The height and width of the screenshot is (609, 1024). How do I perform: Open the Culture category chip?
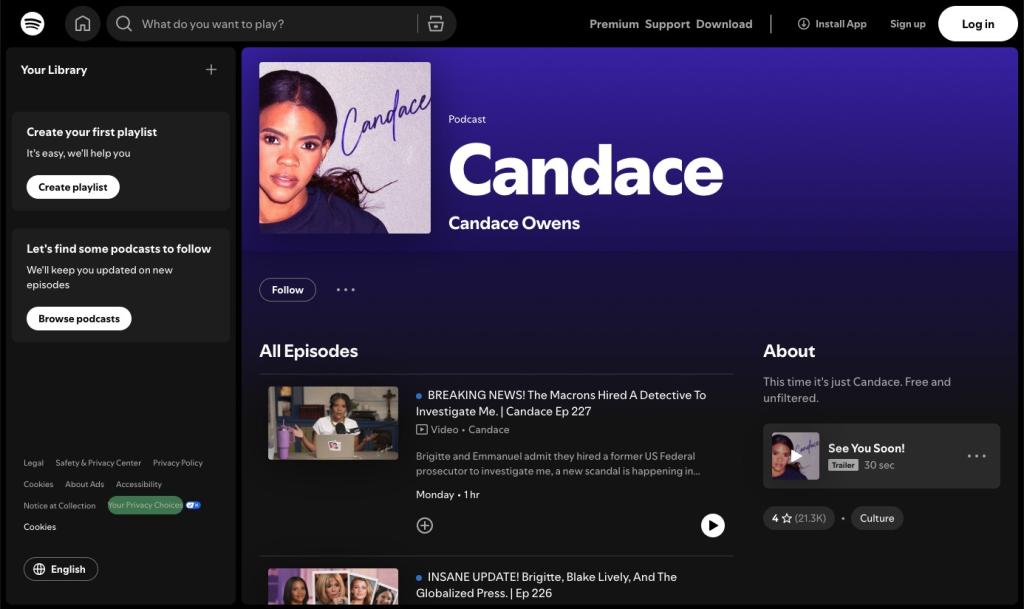tap(877, 518)
